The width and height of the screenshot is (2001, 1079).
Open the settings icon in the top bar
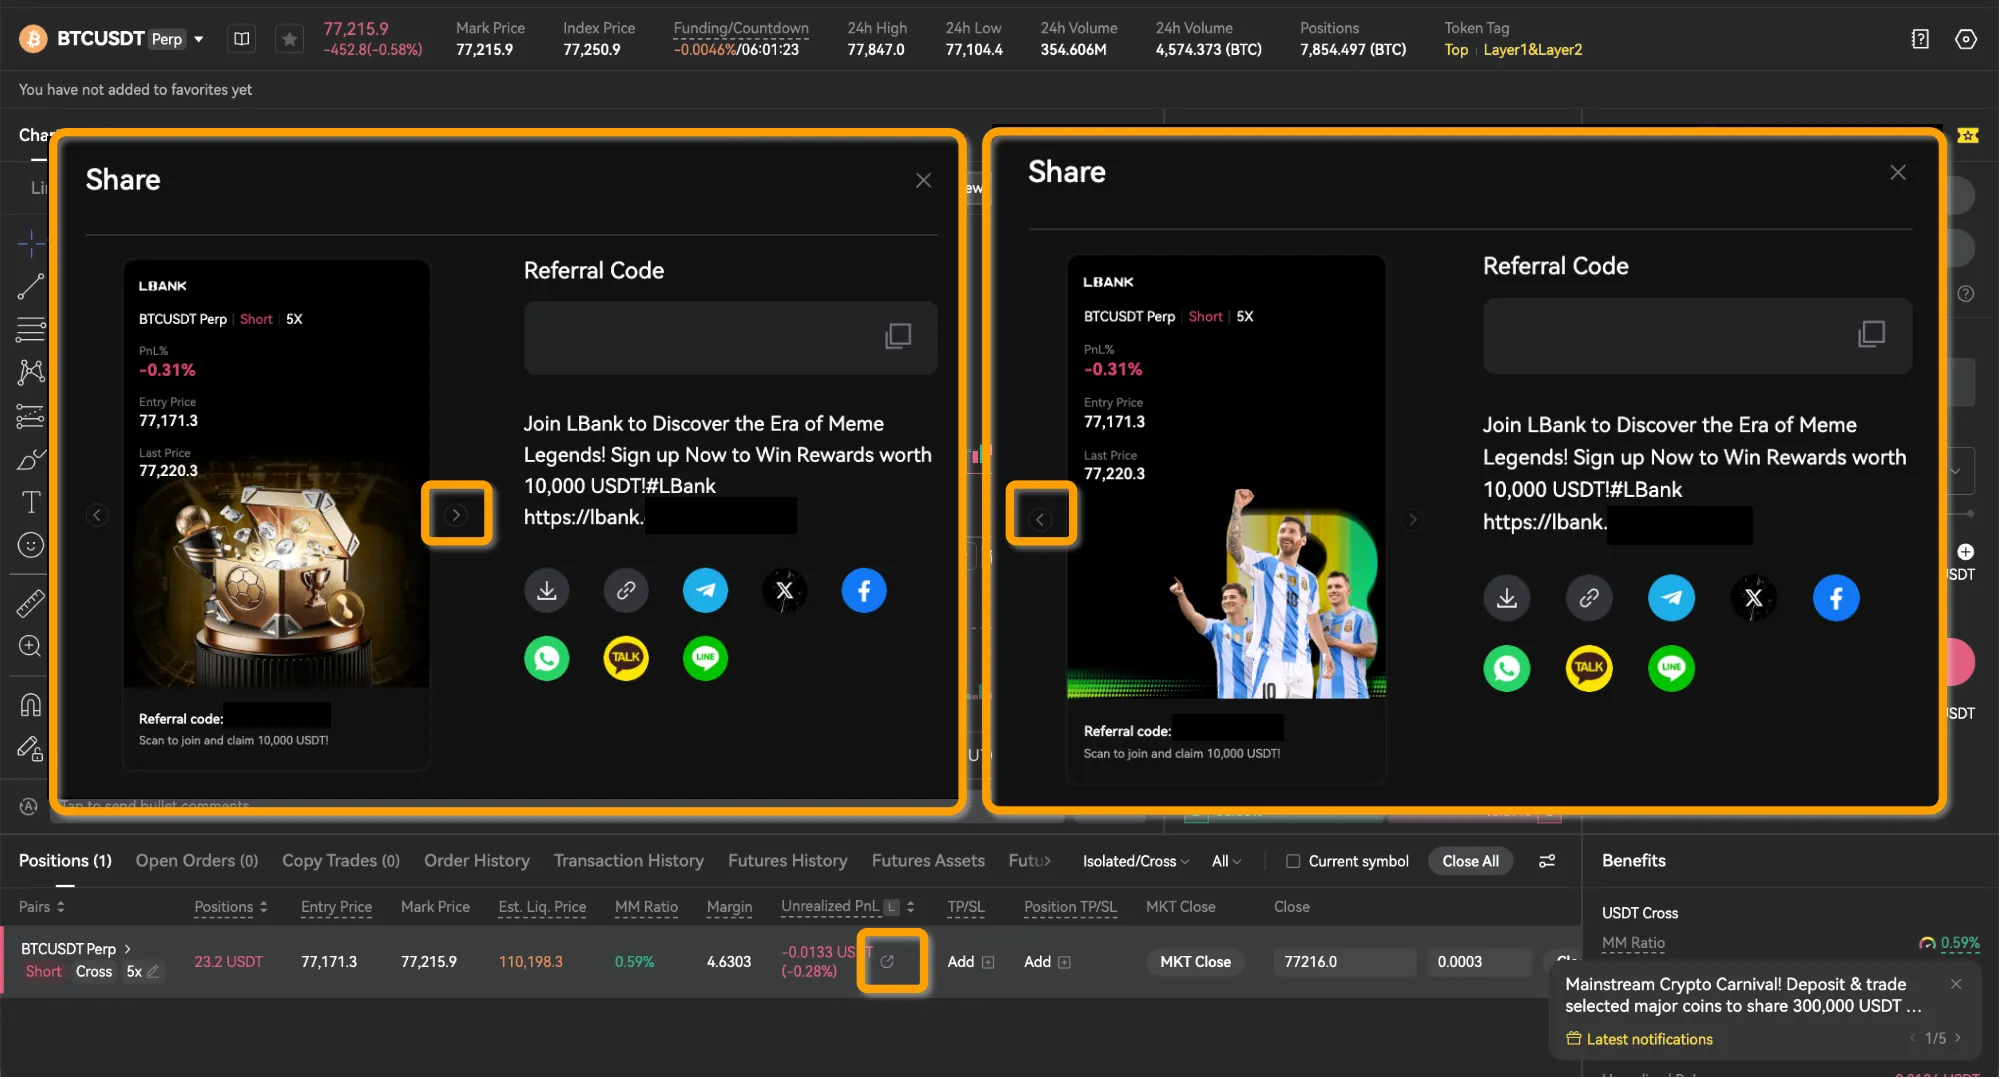1965,39
